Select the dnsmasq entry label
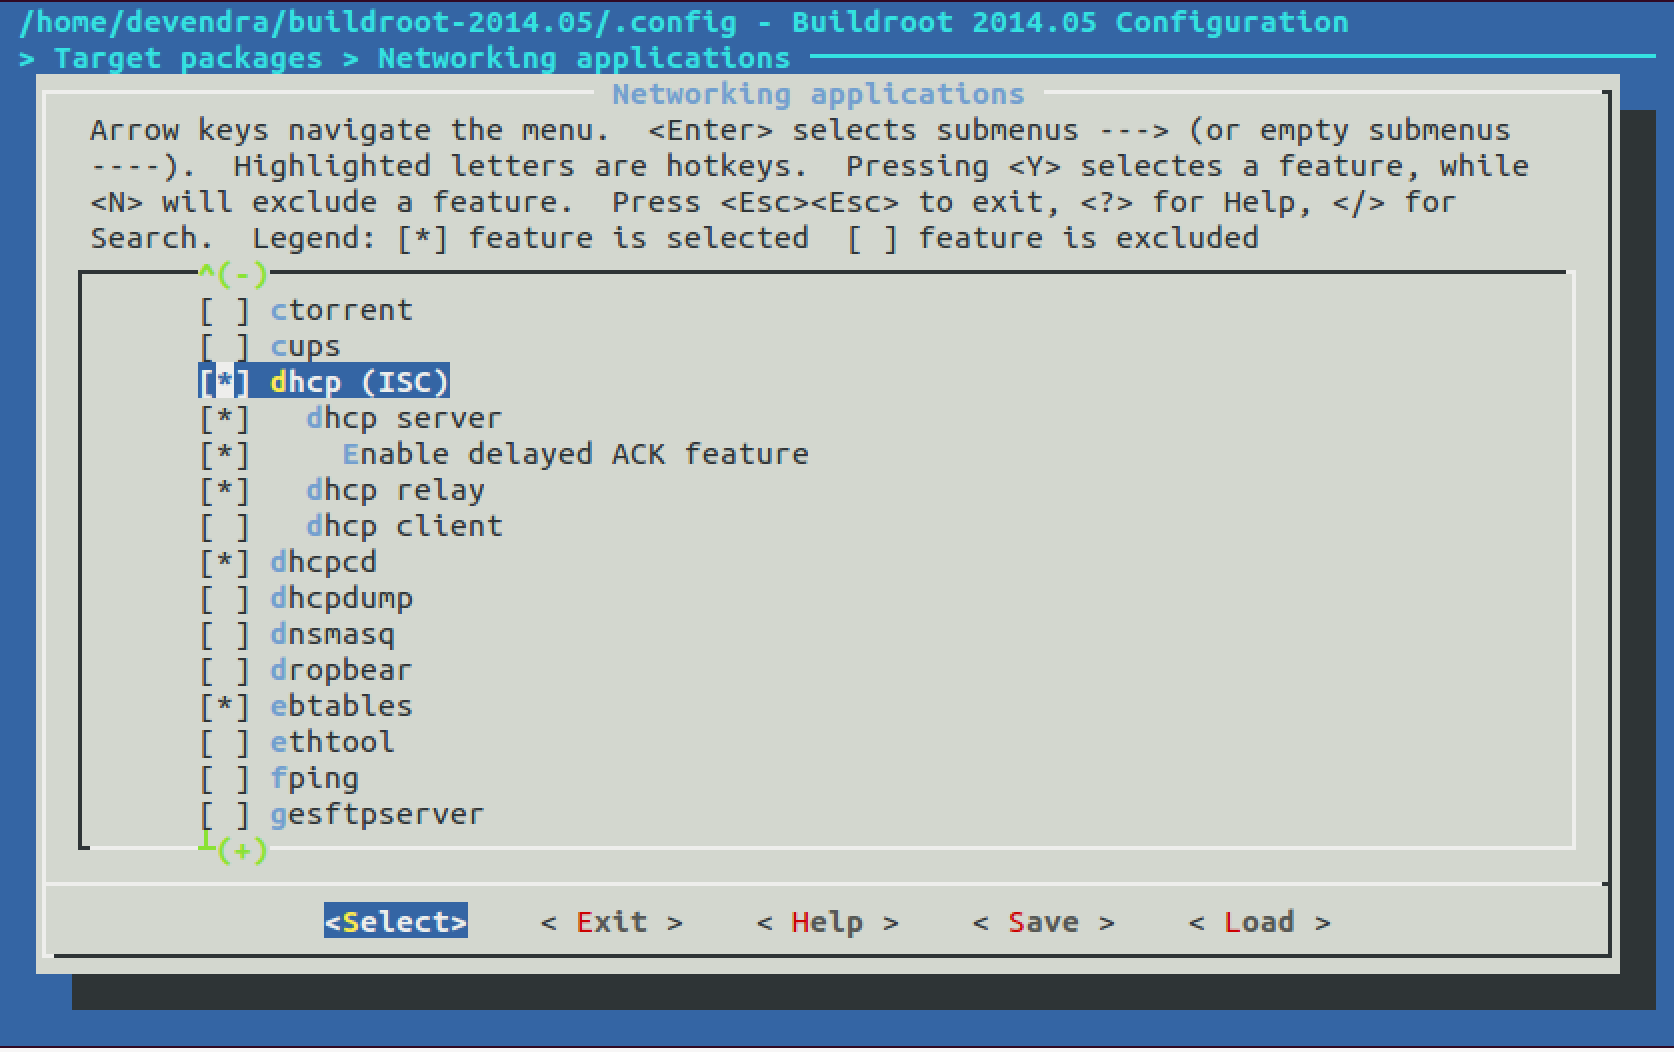The image size is (1674, 1052). coord(332,635)
